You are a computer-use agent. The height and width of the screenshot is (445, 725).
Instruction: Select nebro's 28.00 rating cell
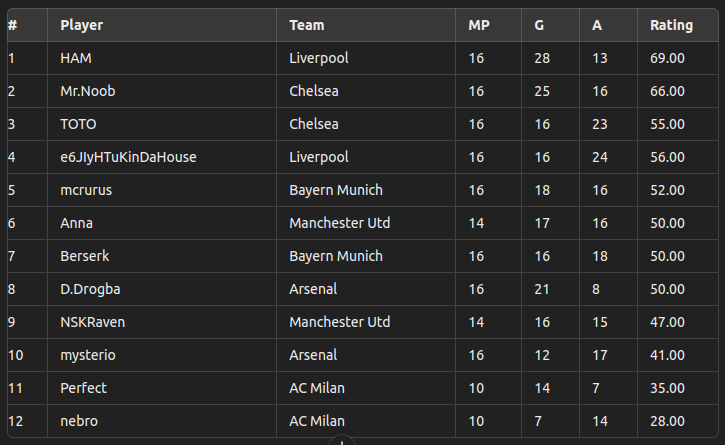677,421
